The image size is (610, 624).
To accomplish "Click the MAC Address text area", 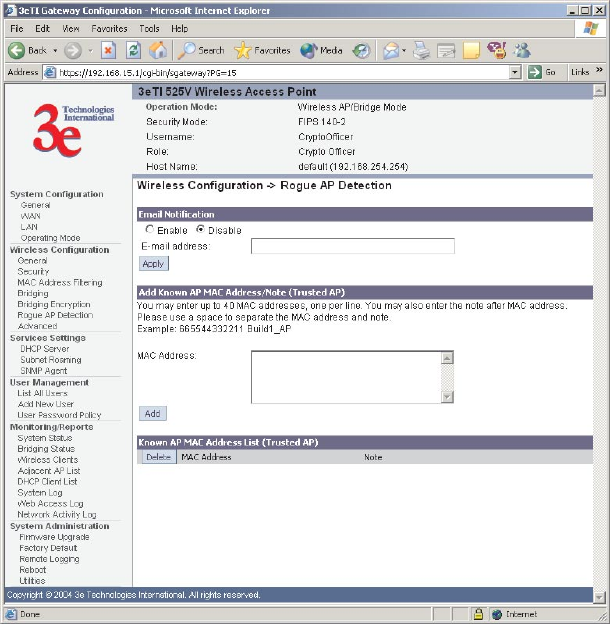I will (346, 377).
